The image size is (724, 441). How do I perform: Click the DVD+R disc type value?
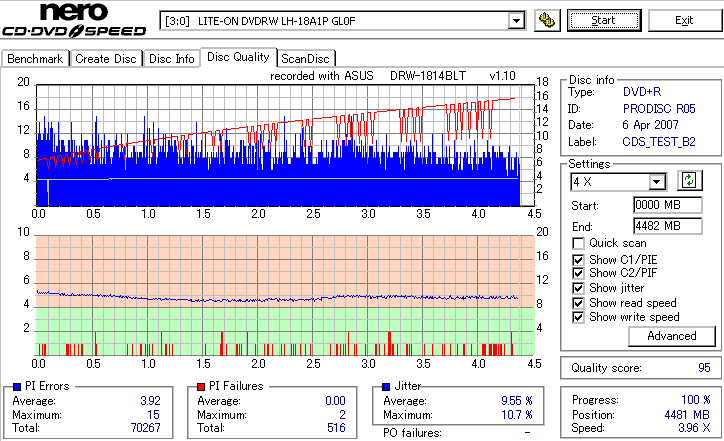tap(642, 92)
